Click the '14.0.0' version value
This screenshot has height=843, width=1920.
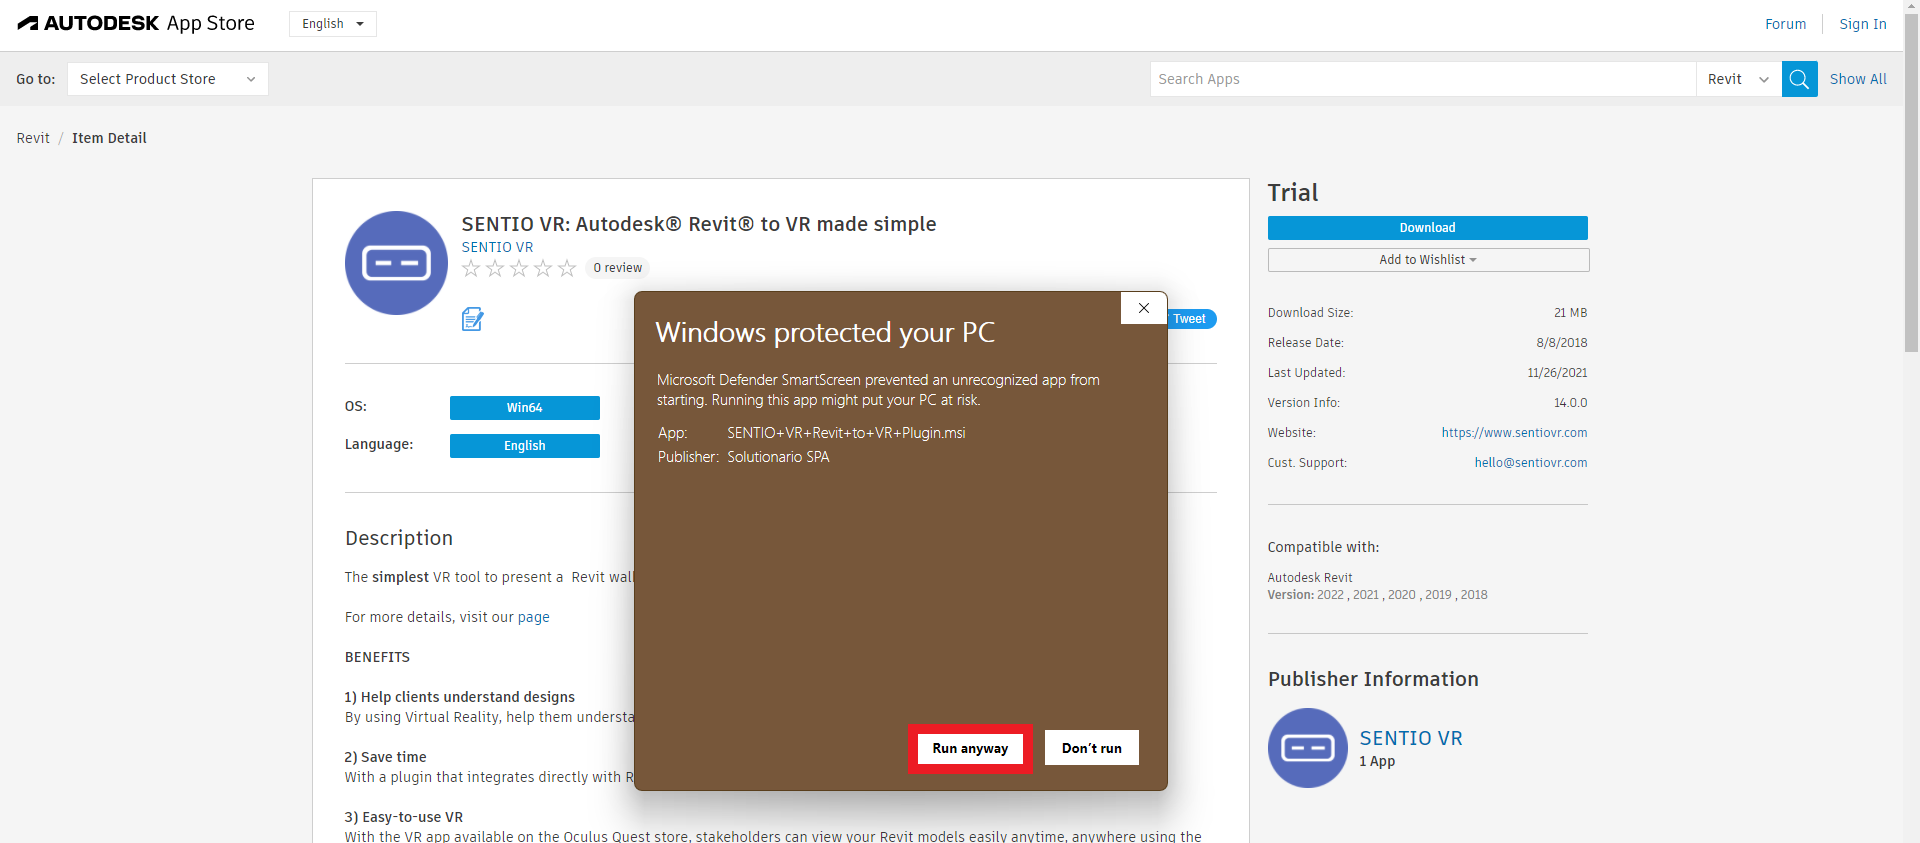(1570, 403)
